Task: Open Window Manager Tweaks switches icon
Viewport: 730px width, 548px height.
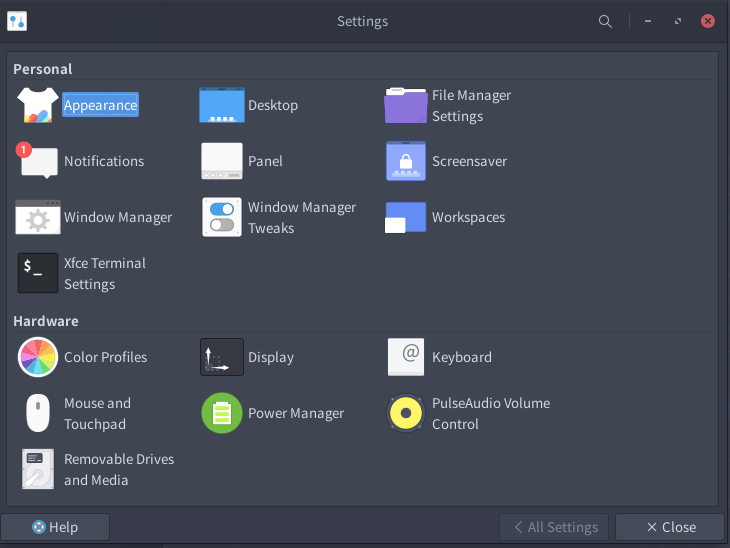Action: (x=222, y=217)
